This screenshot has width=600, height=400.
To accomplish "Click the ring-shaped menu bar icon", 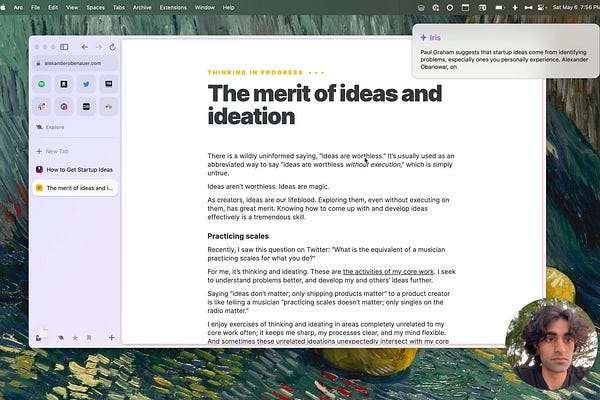I will (450, 7).
